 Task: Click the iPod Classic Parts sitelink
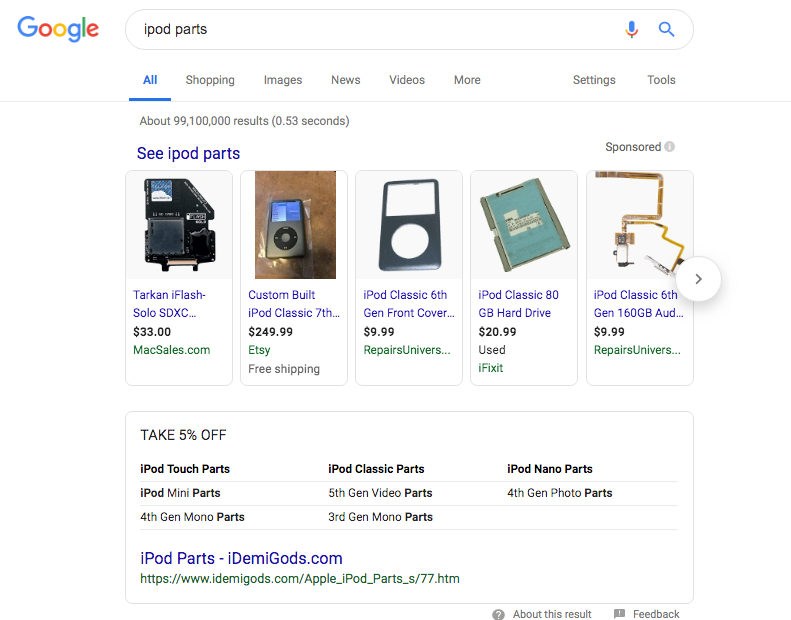(376, 469)
